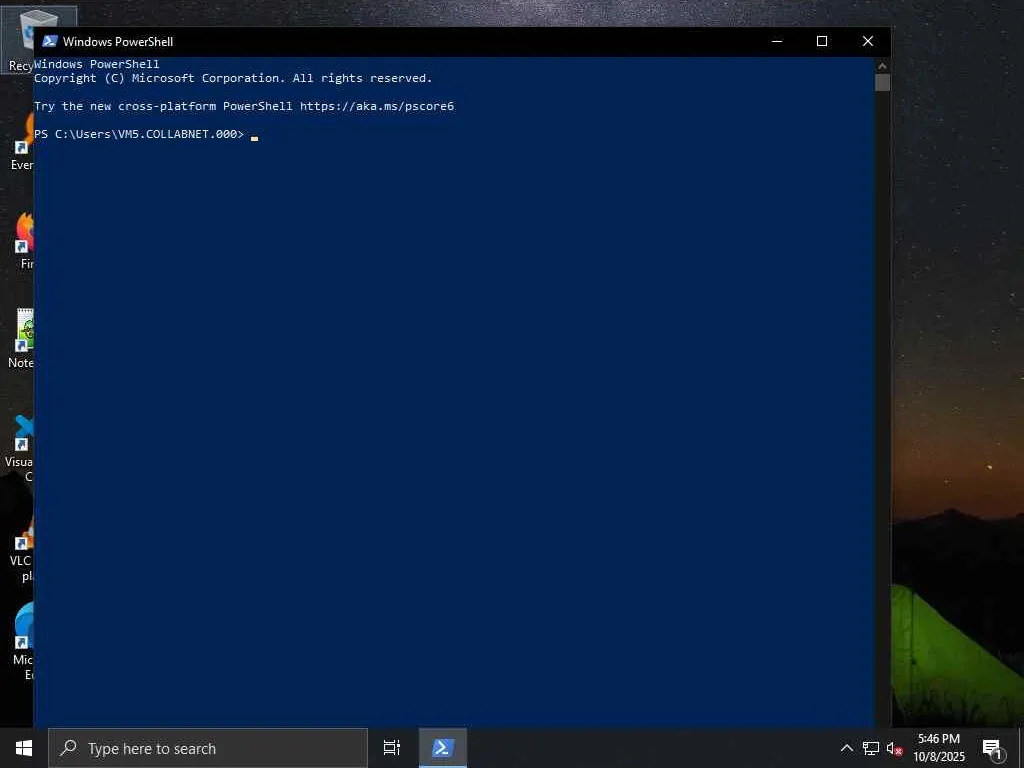1024x768 pixels.
Task: Click the 'Windows PowerShell' first console line
Action: (97, 64)
